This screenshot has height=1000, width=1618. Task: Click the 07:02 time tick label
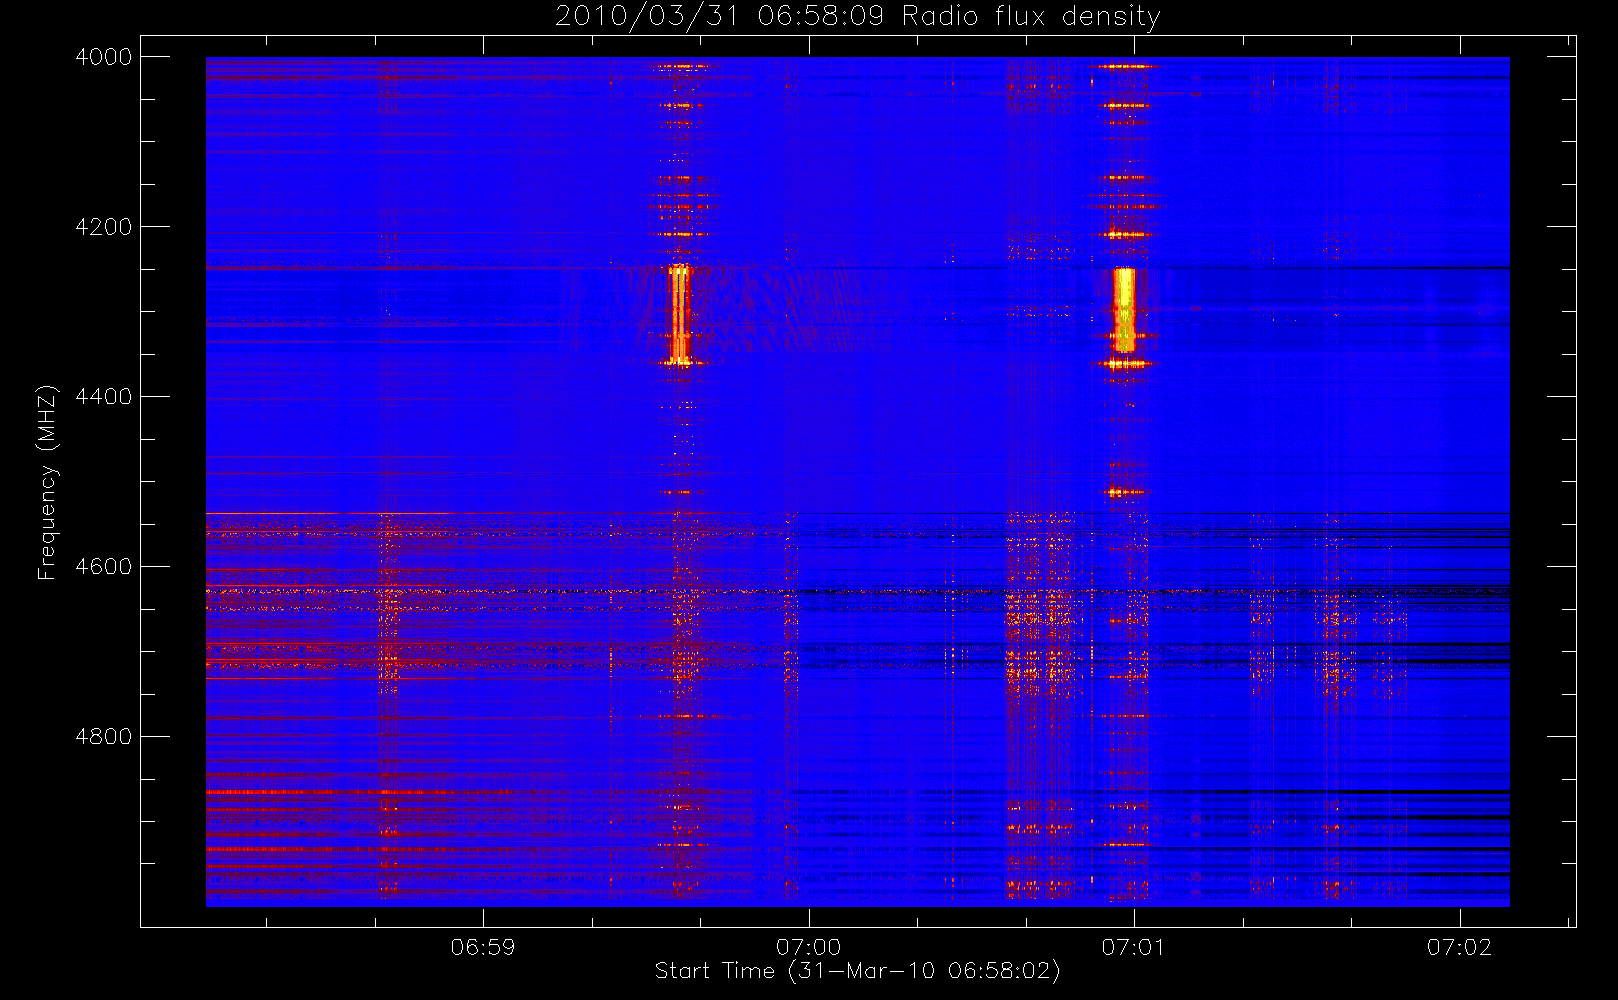(x=1460, y=947)
